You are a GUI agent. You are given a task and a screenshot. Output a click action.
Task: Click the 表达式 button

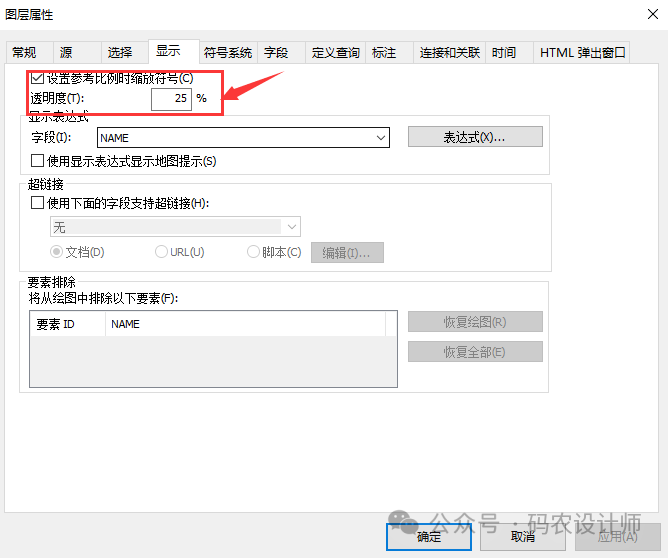[x=474, y=137]
